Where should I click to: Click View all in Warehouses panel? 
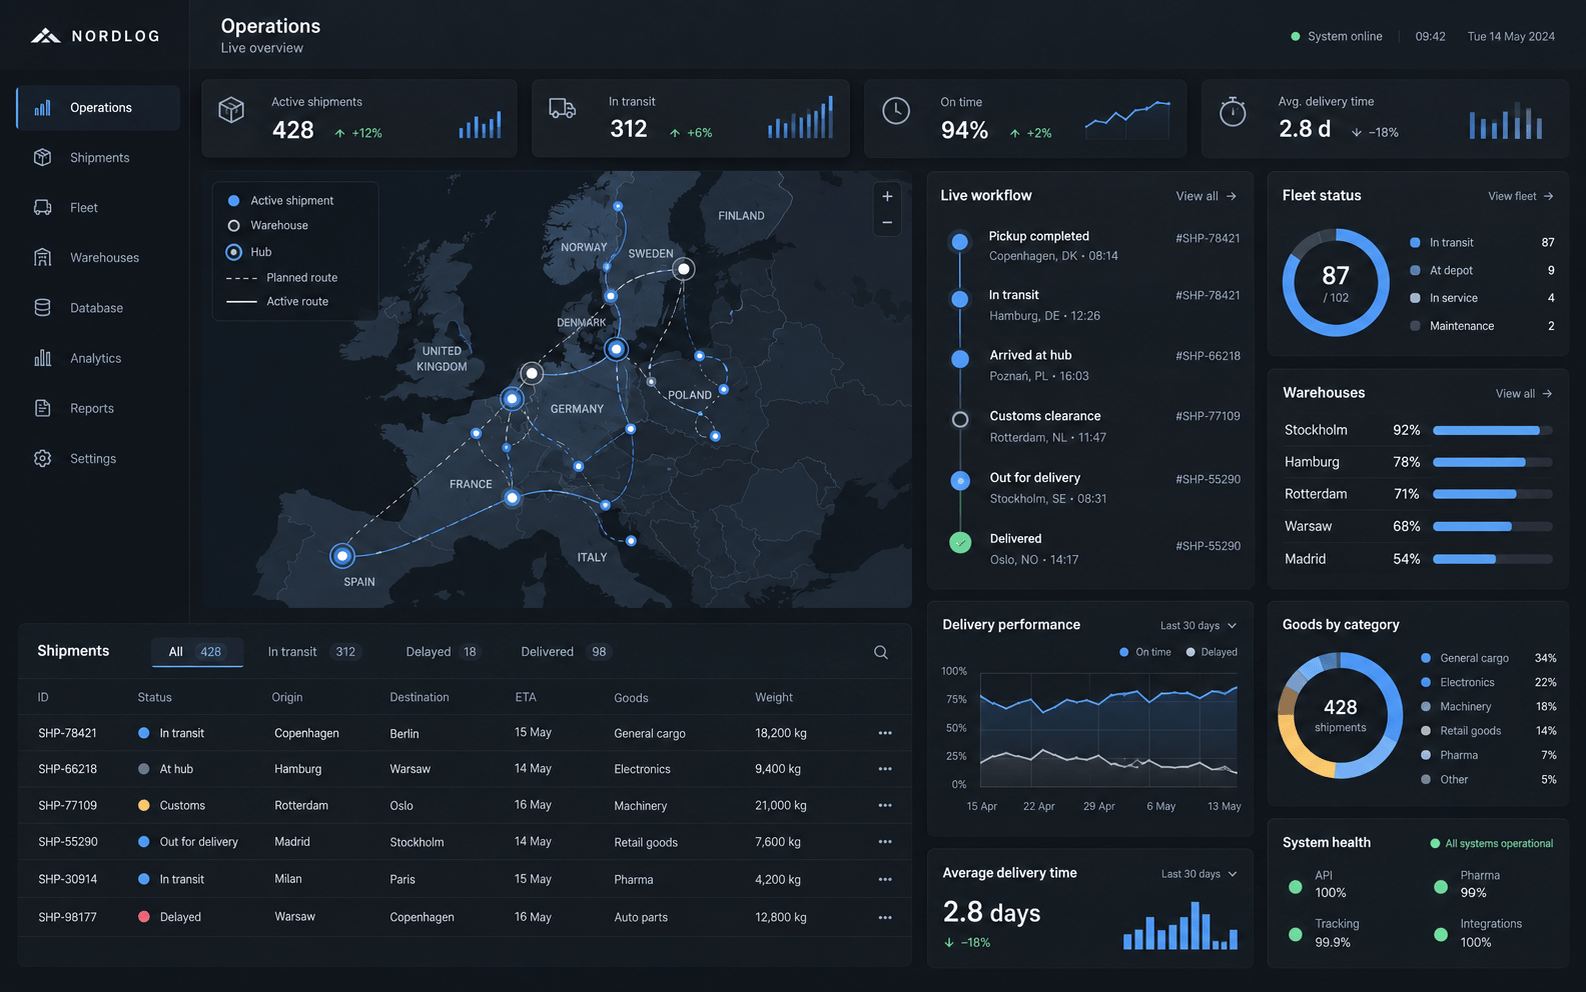pyautogui.click(x=1524, y=394)
